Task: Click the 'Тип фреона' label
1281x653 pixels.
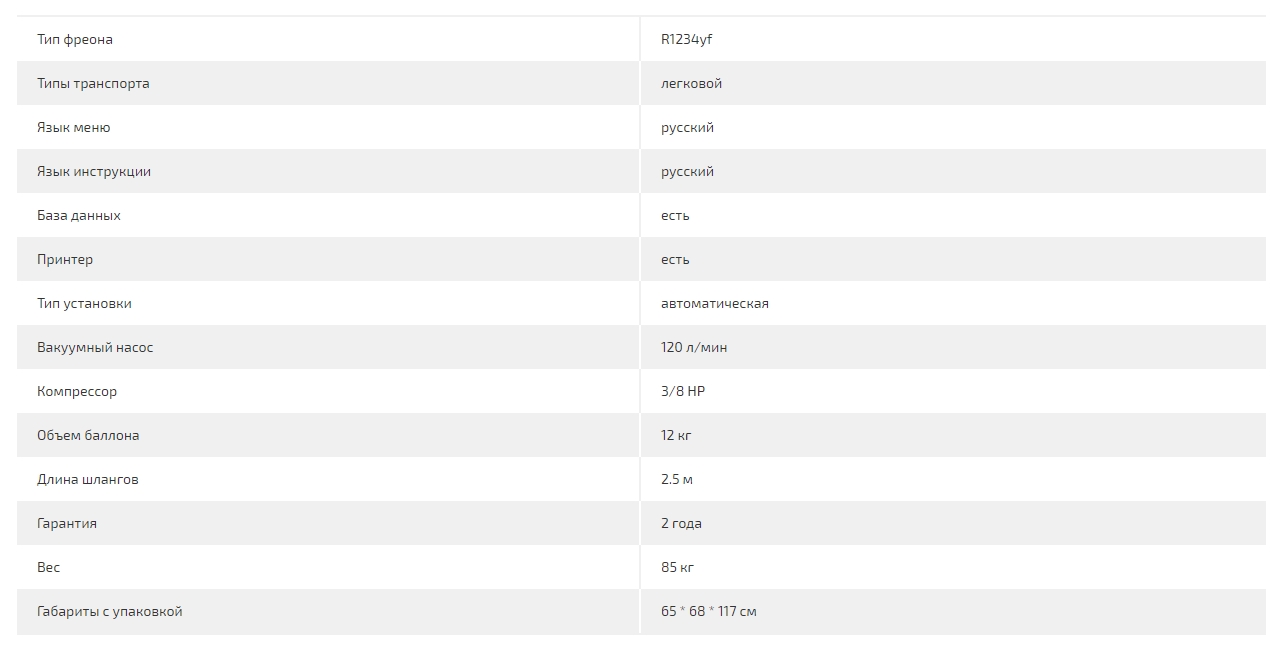Action: coord(75,40)
